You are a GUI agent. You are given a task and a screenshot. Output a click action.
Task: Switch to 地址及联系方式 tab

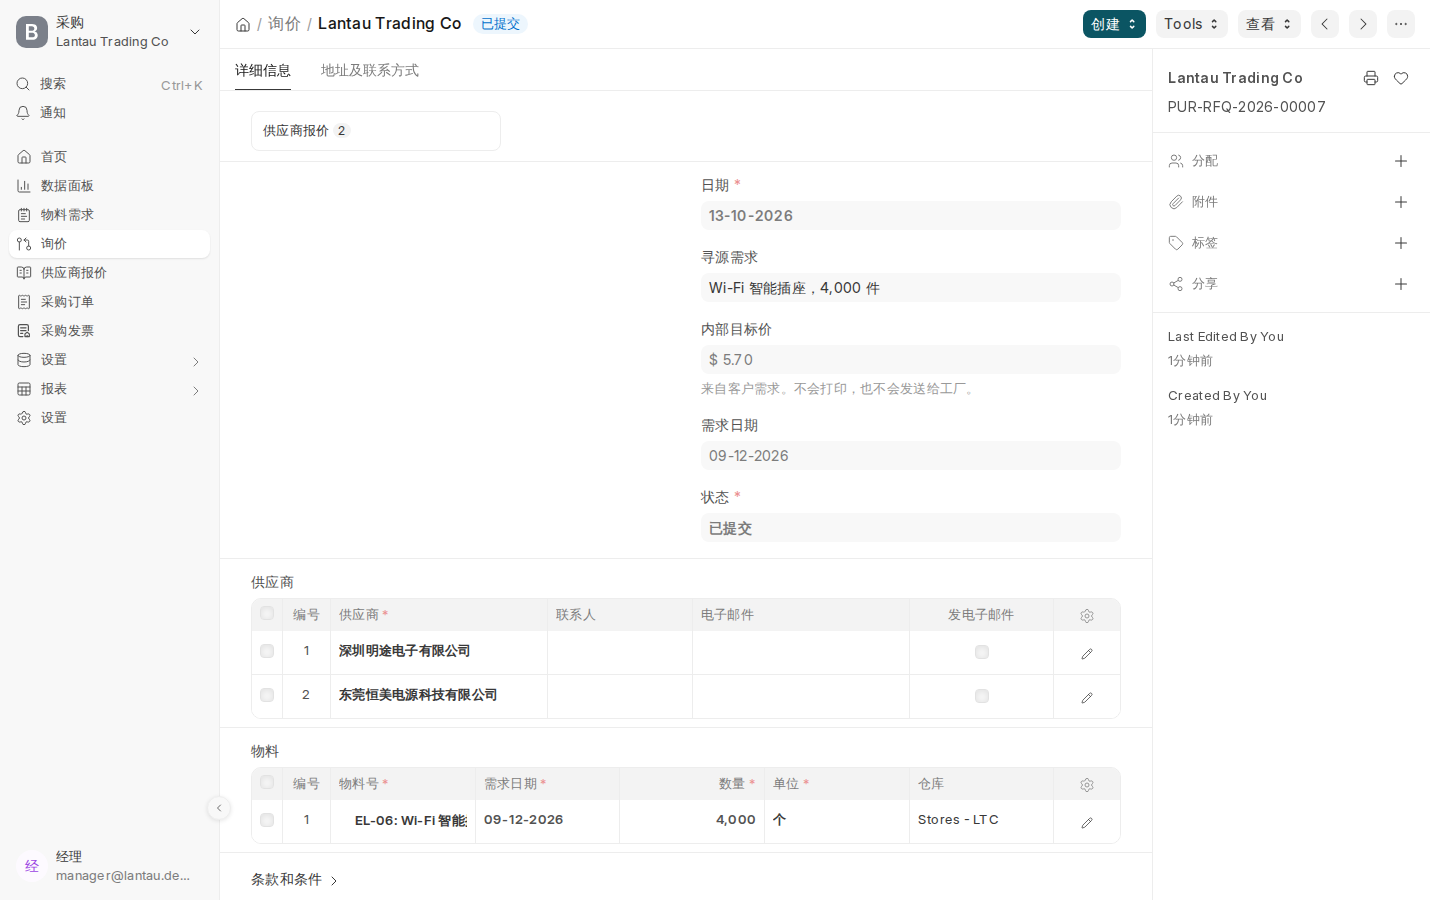point(370,70)
